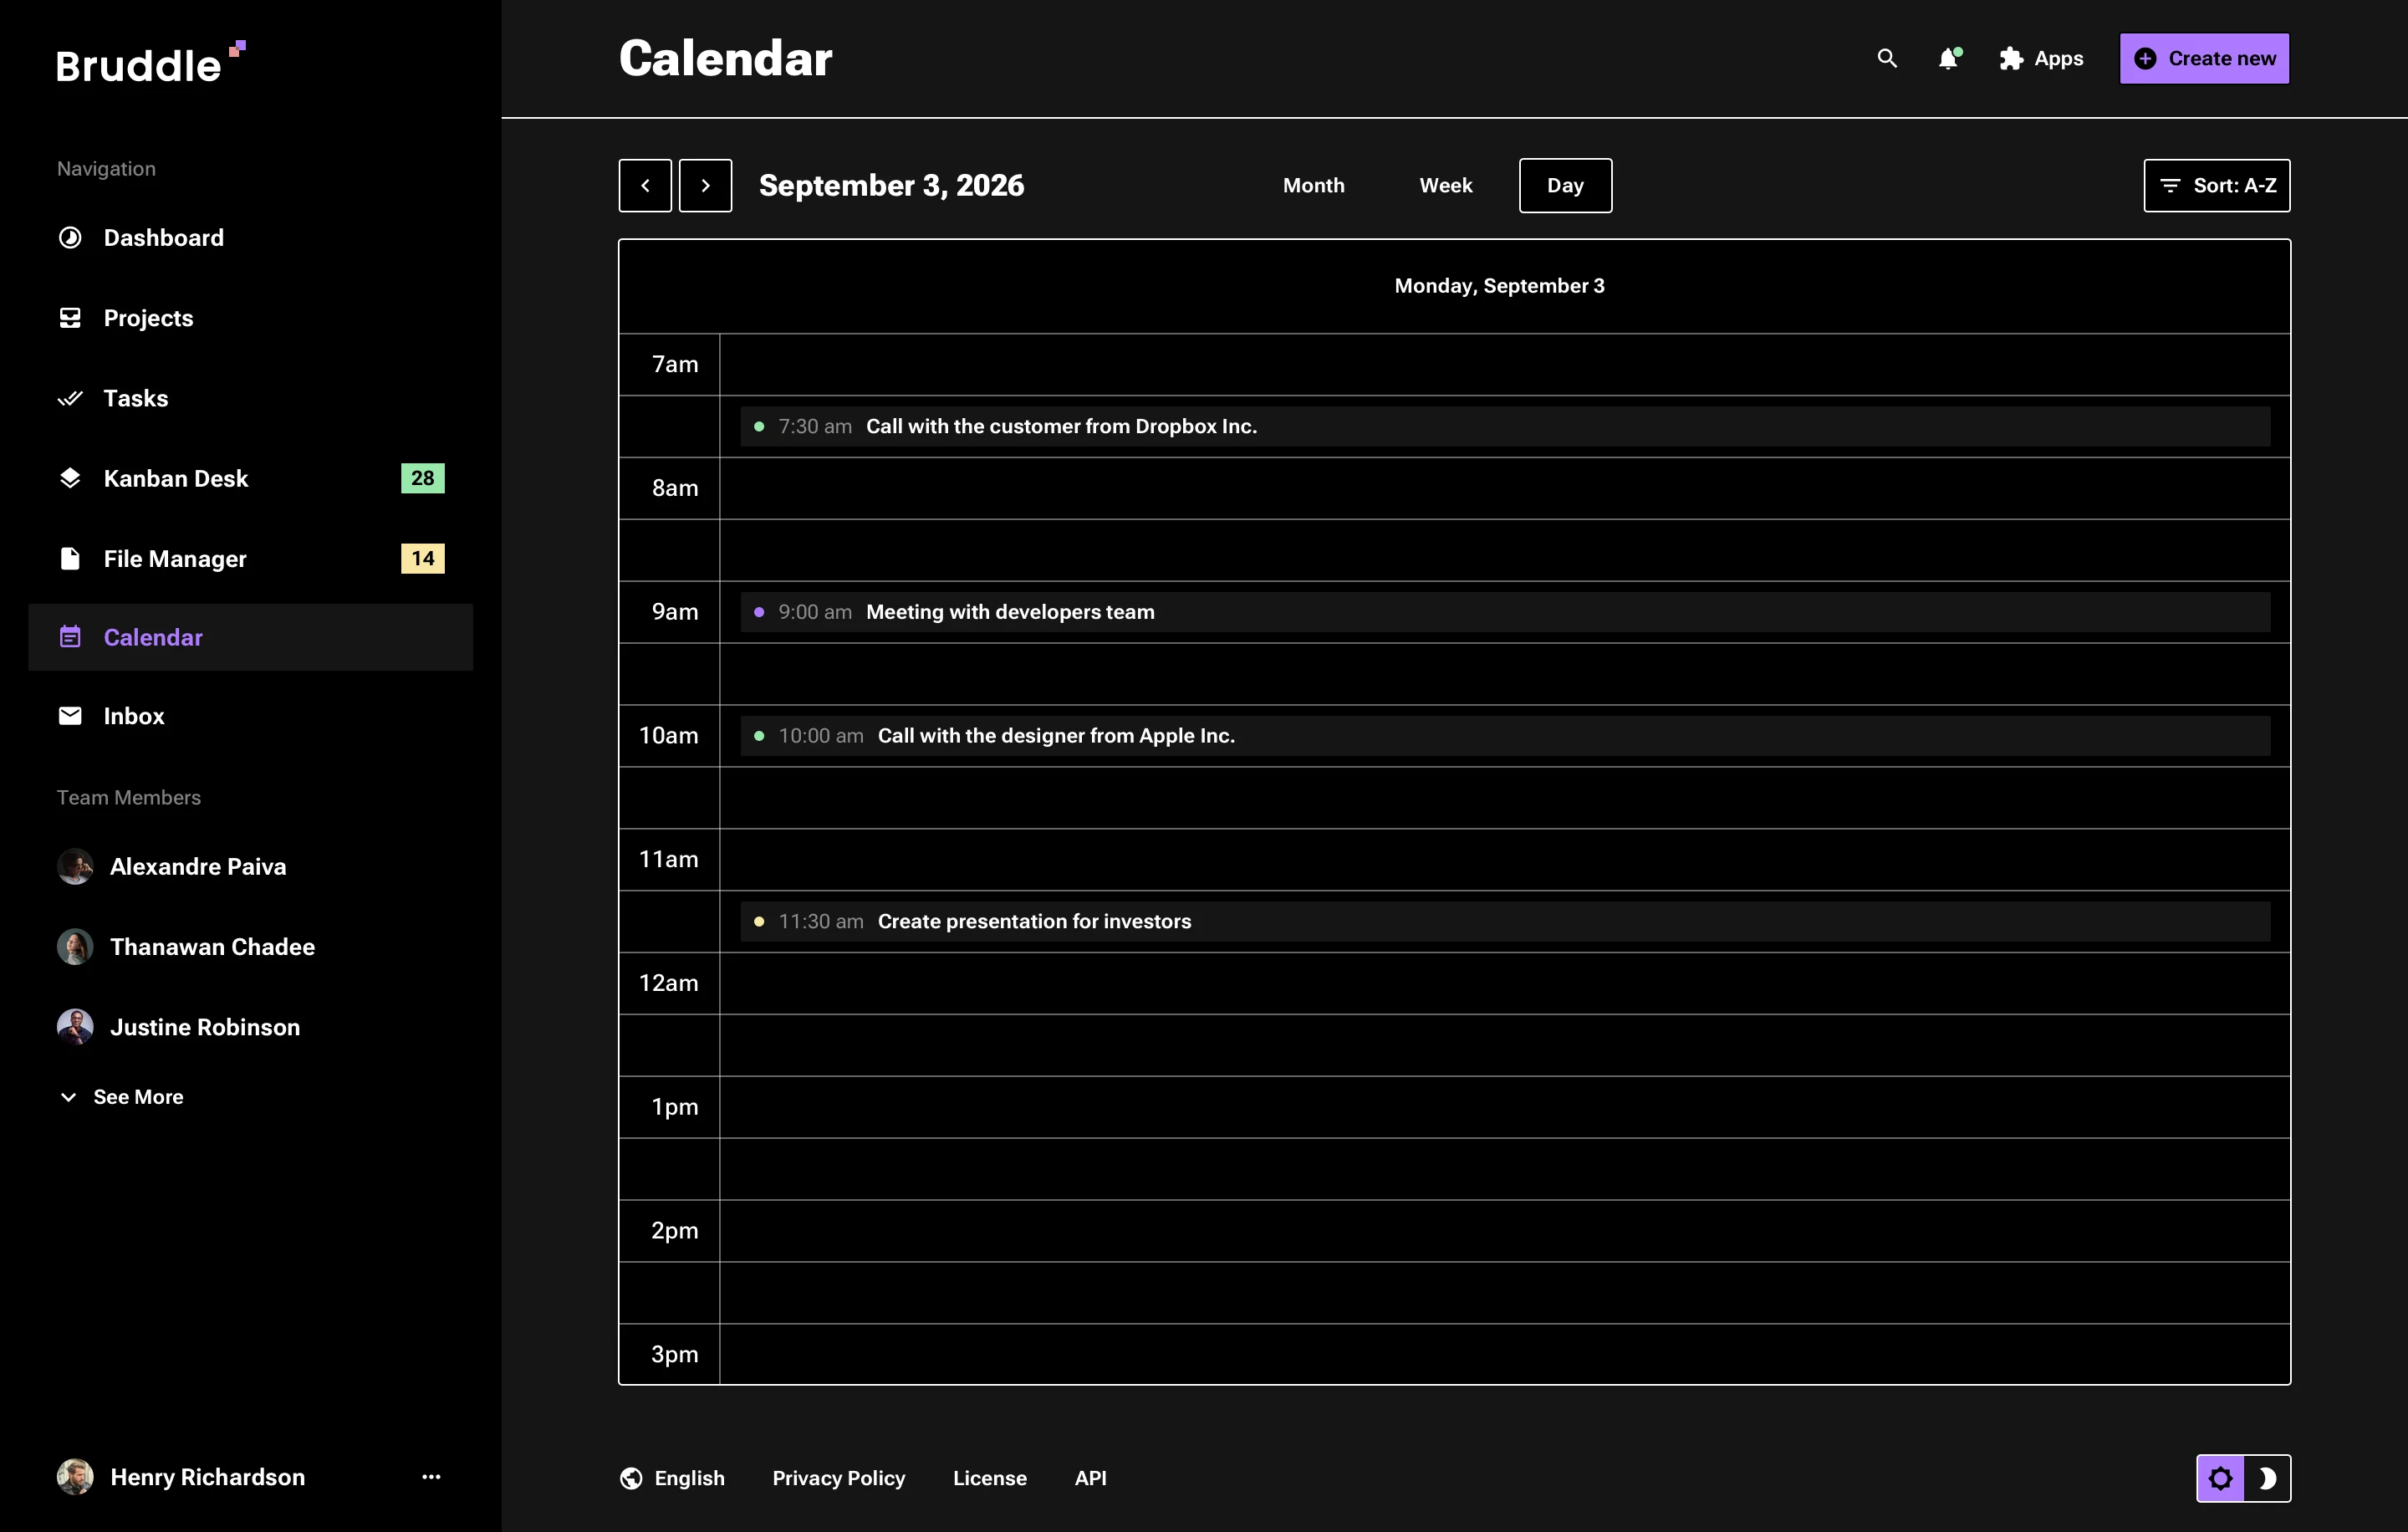Open the Privacy Policy link
This screenshot has width=2408, height=1532.
coord(838,1478)
